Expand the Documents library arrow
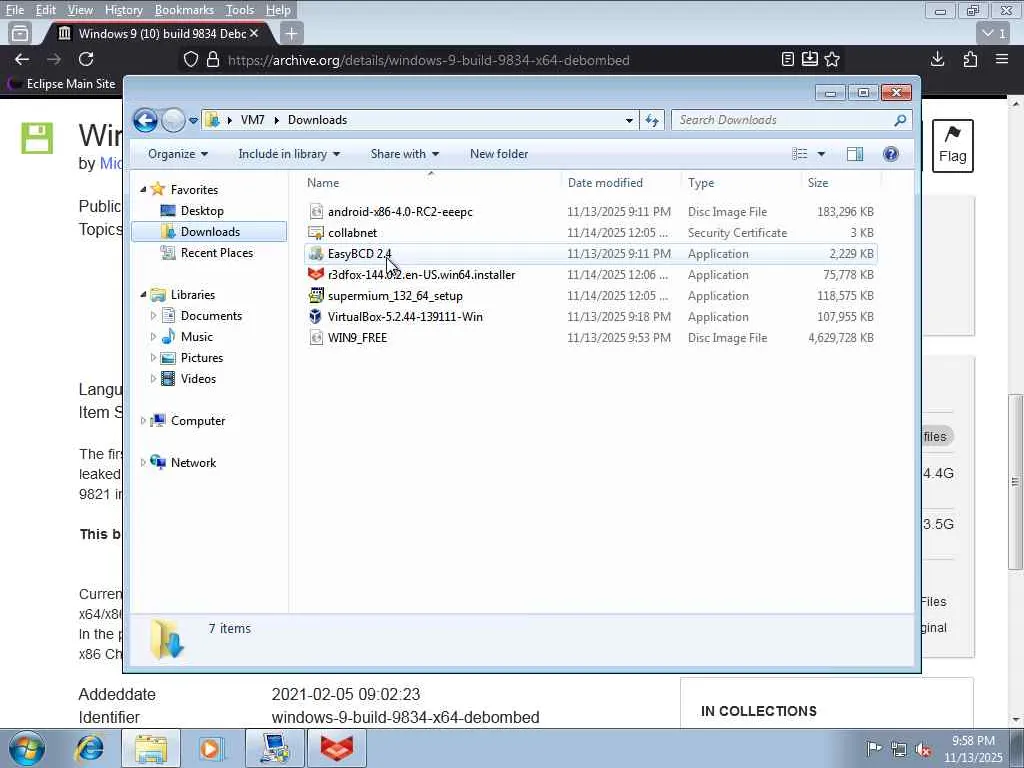 coord(153,315)
